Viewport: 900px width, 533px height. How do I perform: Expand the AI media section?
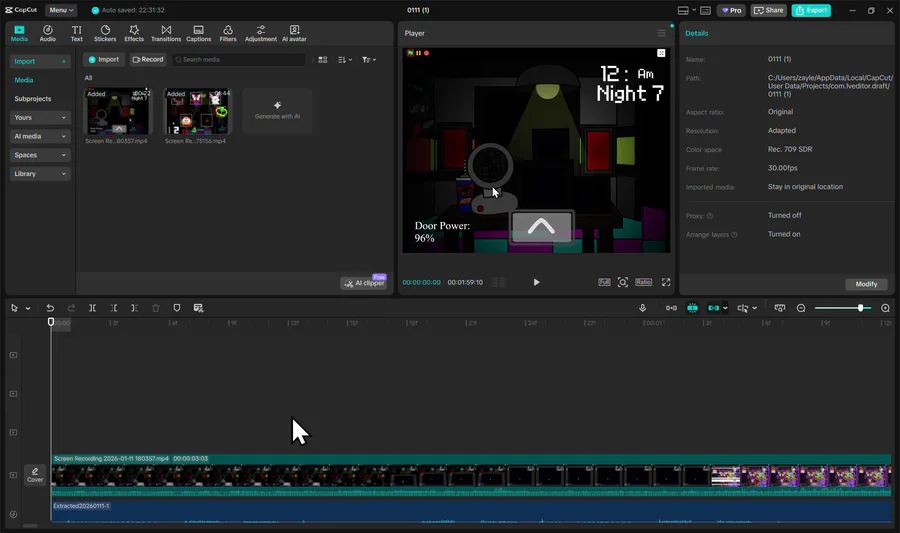point(40,137)
